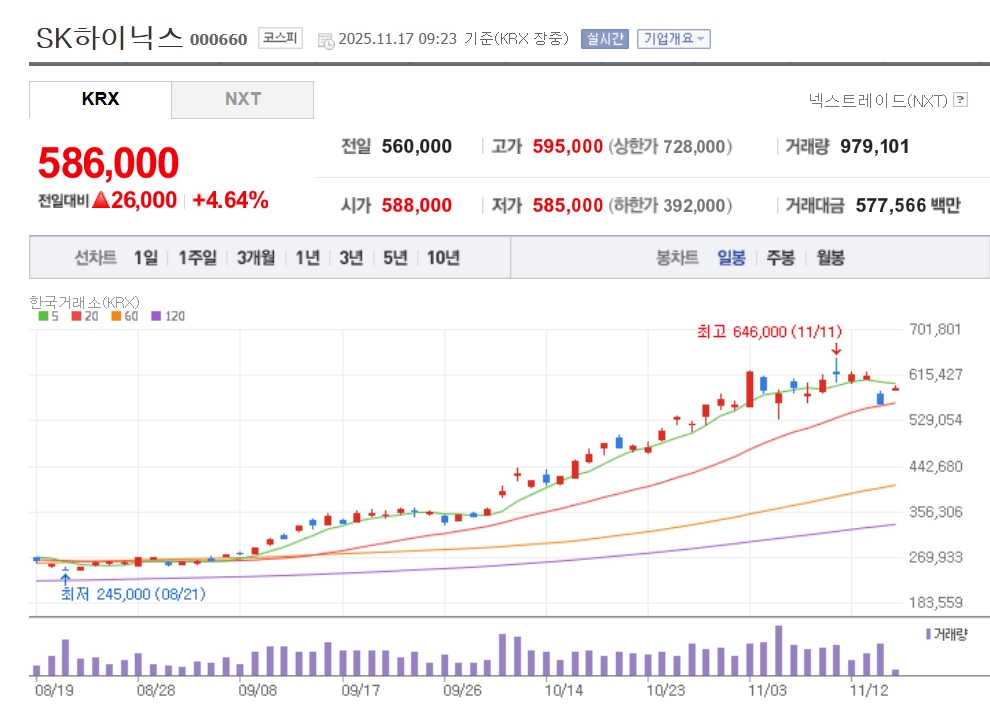
Task: Show the 3개월 line chart
Action: click(256, 258)
